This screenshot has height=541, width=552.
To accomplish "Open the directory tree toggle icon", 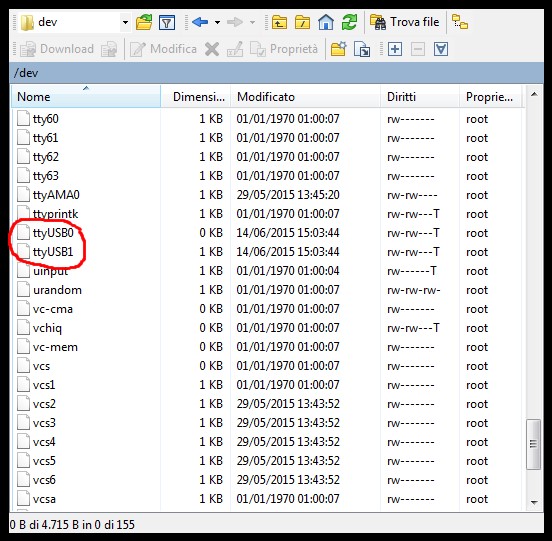I will tap(460, 22).
